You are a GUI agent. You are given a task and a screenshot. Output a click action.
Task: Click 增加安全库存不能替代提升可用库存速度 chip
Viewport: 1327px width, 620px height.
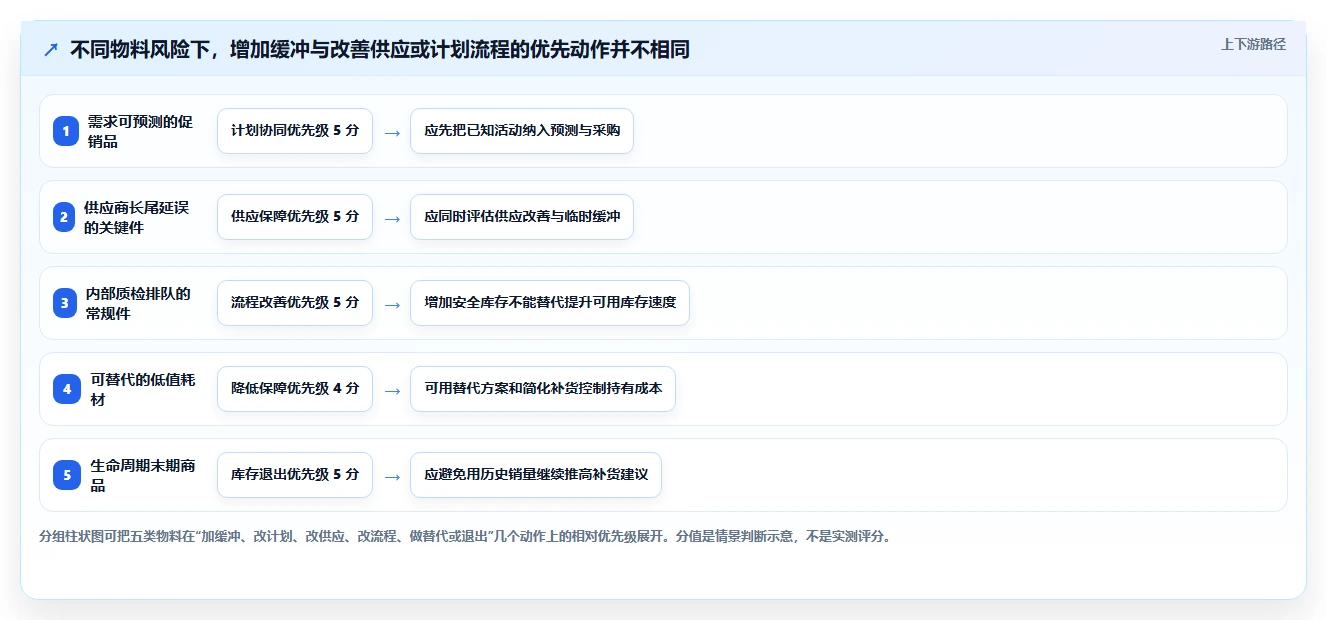550,303
